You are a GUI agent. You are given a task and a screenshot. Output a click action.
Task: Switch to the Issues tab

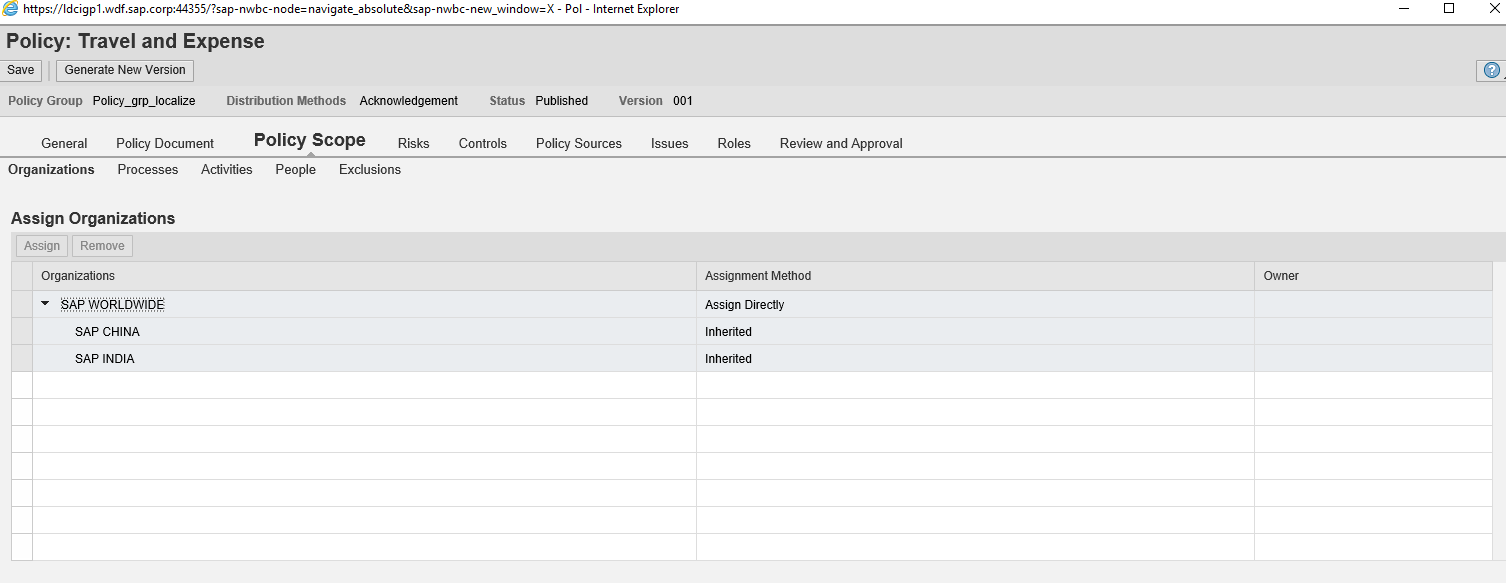coord(669,143)
